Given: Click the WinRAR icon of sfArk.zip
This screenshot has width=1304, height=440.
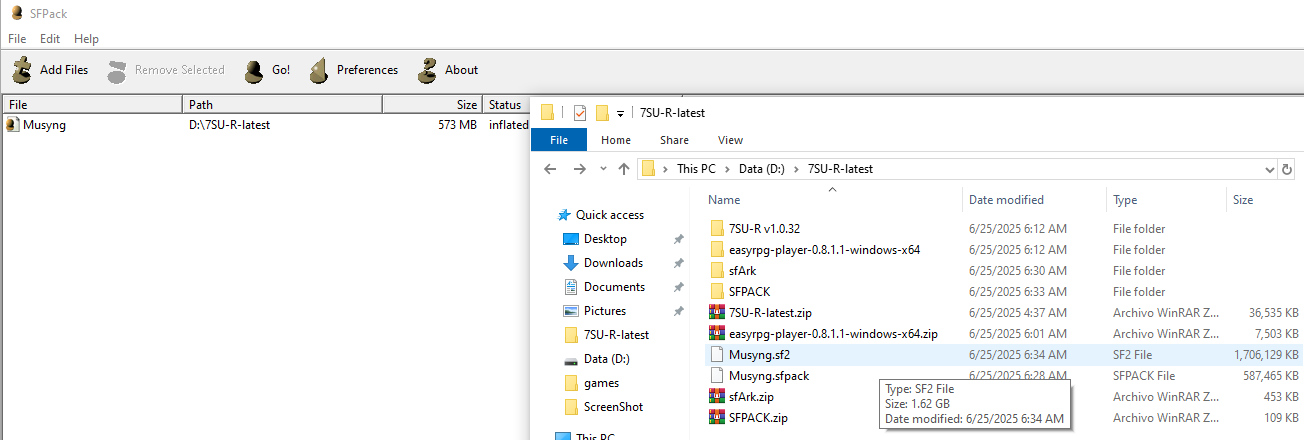Looking at the screenshot, I should (x=716, y=397).
